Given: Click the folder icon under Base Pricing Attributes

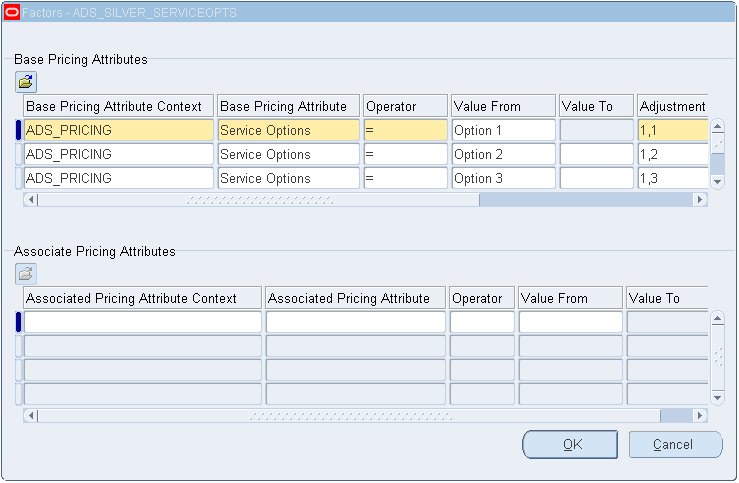Looking at the screenshot, I should tap(25, 82).
